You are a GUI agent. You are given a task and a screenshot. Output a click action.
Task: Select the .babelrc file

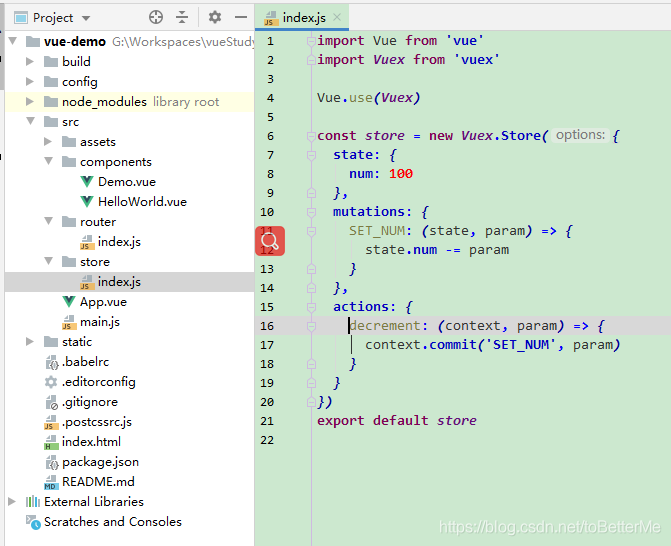[x=86, y=362]
